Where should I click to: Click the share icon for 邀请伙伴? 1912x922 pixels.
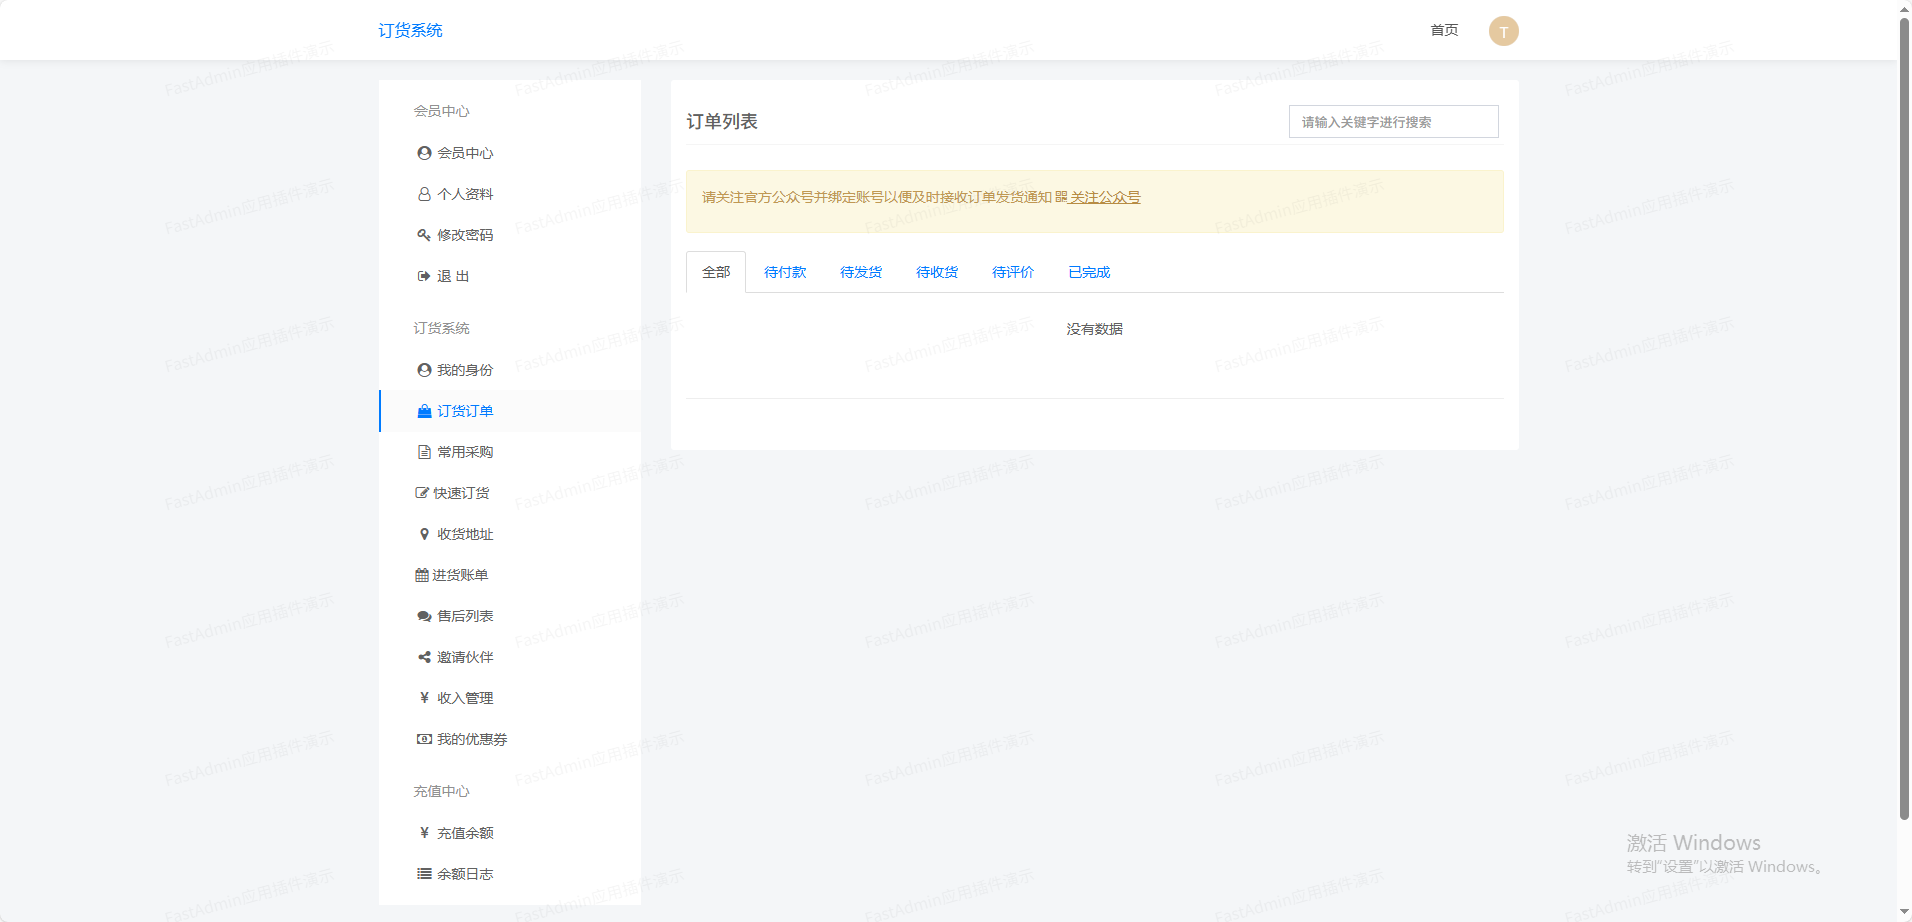click(x=424, y=657)
